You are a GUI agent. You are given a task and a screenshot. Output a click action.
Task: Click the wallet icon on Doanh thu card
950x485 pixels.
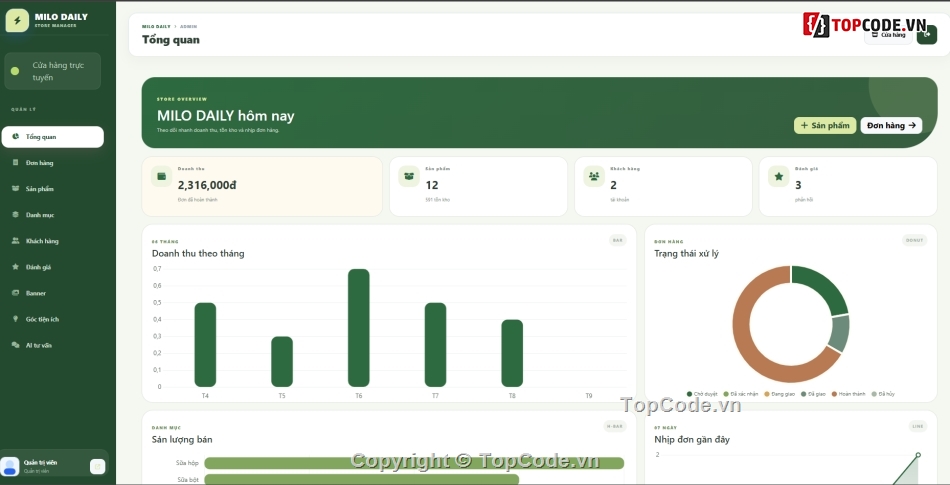[x=162, y=176]
